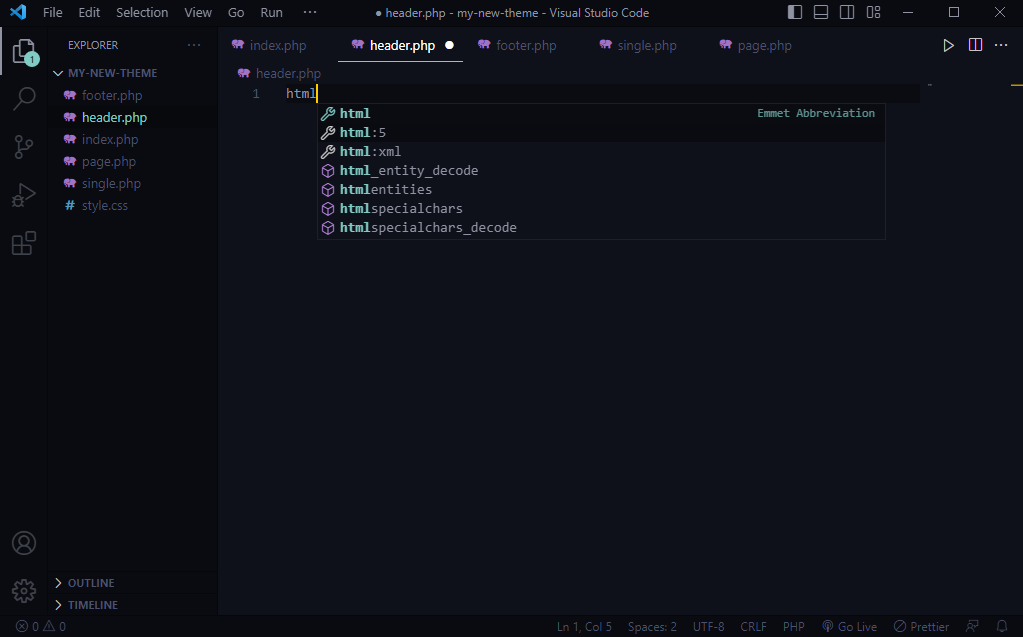The width and height of the screenshot is (1023, 637).
Task: Select htmlspecialchars_decode function suggestion
Action: coord(601,228)
